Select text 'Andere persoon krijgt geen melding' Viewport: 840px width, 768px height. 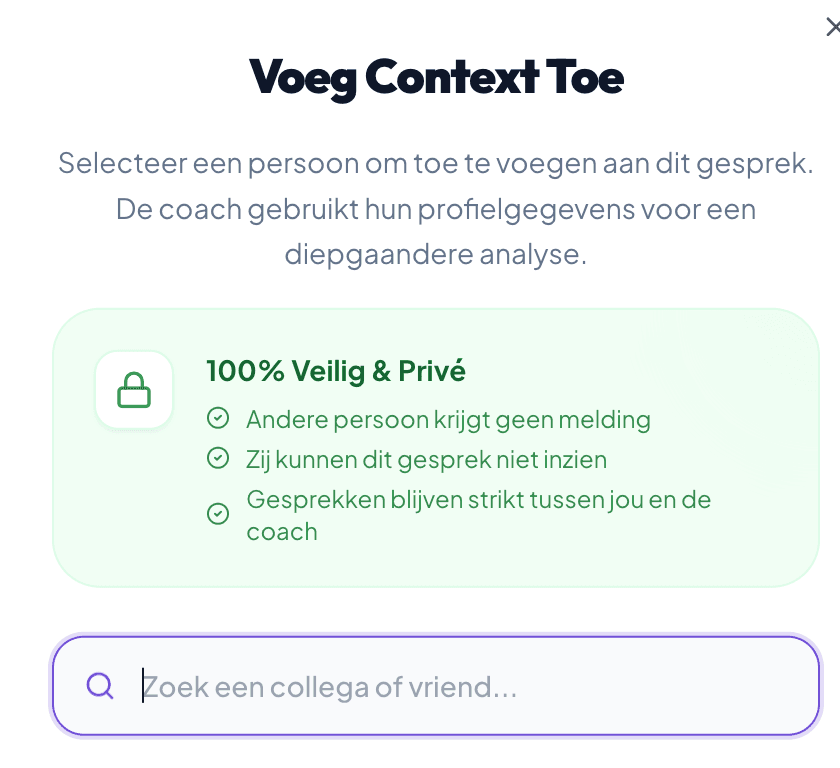click(448, 419)
